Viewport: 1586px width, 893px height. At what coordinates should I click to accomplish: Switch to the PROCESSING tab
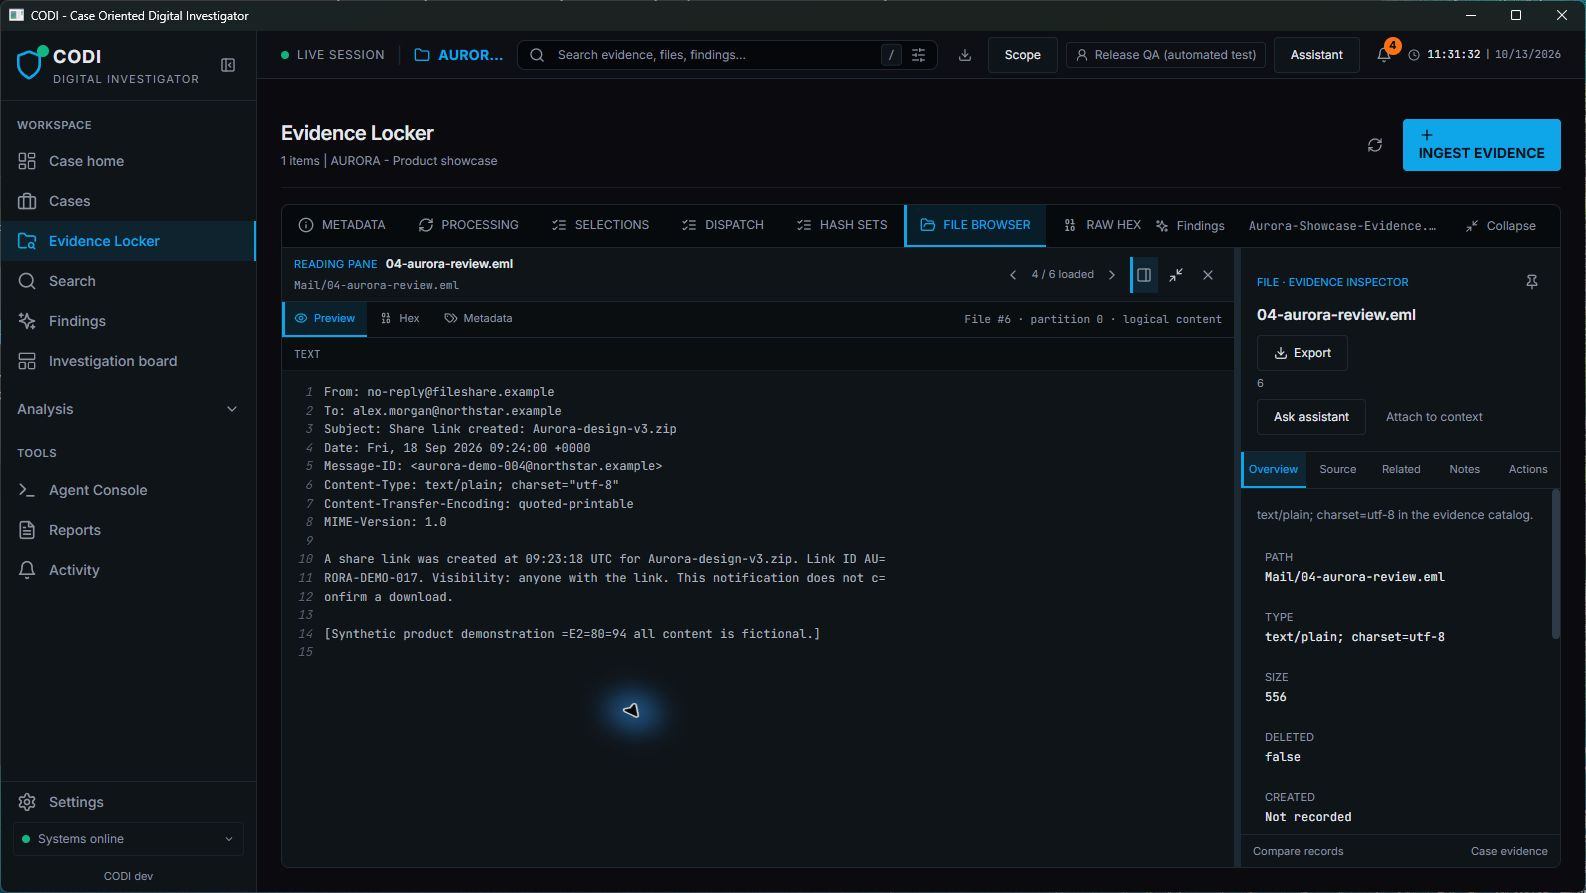[x=468, y=225]
